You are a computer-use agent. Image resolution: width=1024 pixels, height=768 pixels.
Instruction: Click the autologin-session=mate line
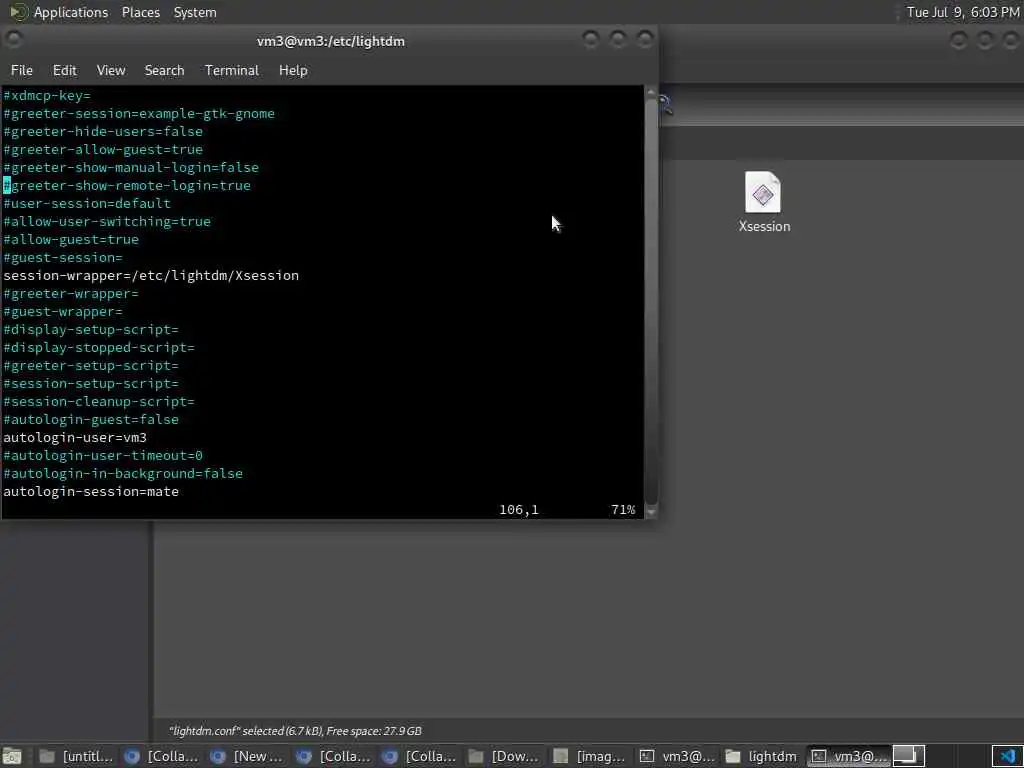point(91,492)
